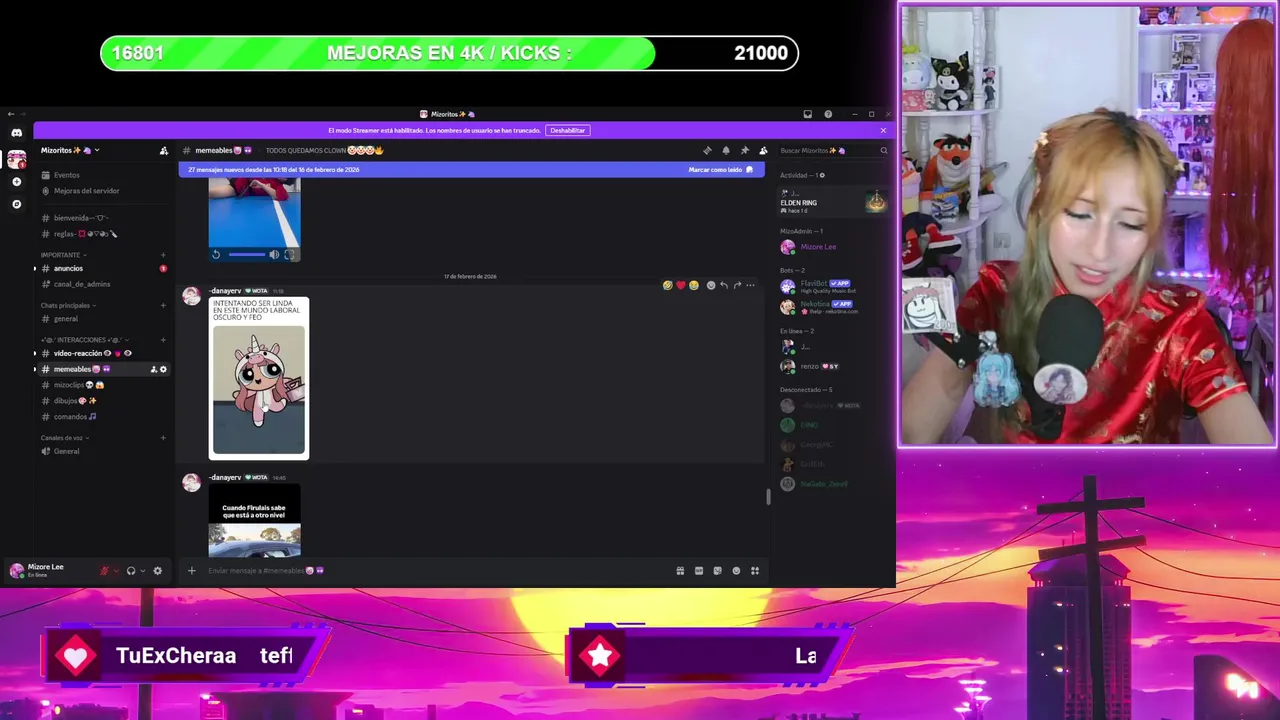Click the invite people icon beside Mizoritos

(x=164, y=151)
